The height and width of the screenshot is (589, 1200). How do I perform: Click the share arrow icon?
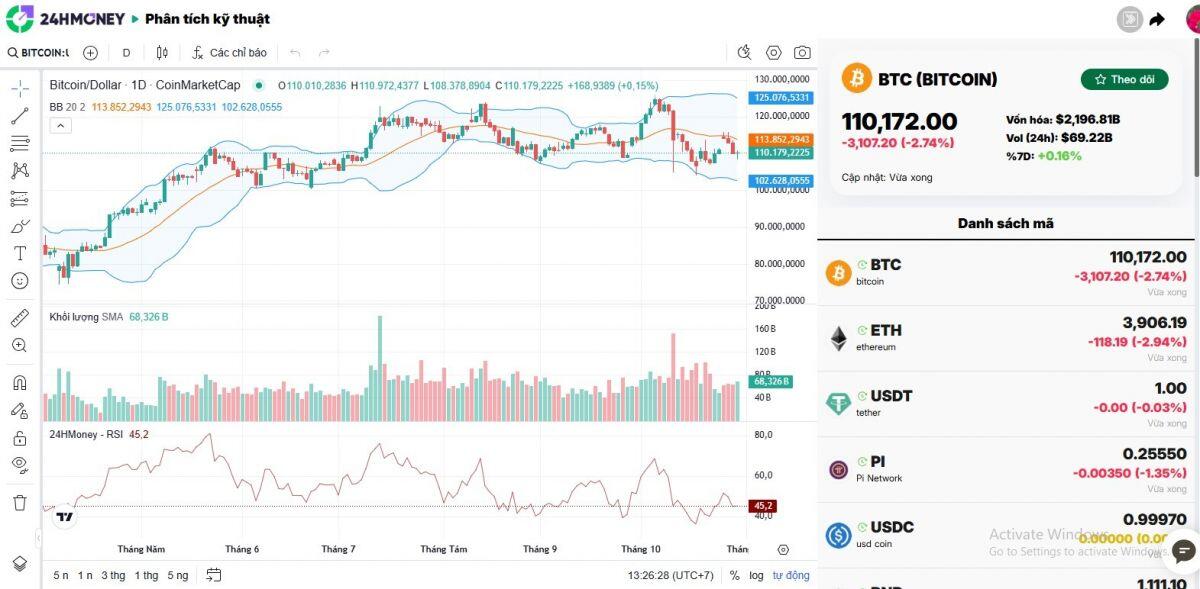pyautogui.click(x=1157, y=19)
